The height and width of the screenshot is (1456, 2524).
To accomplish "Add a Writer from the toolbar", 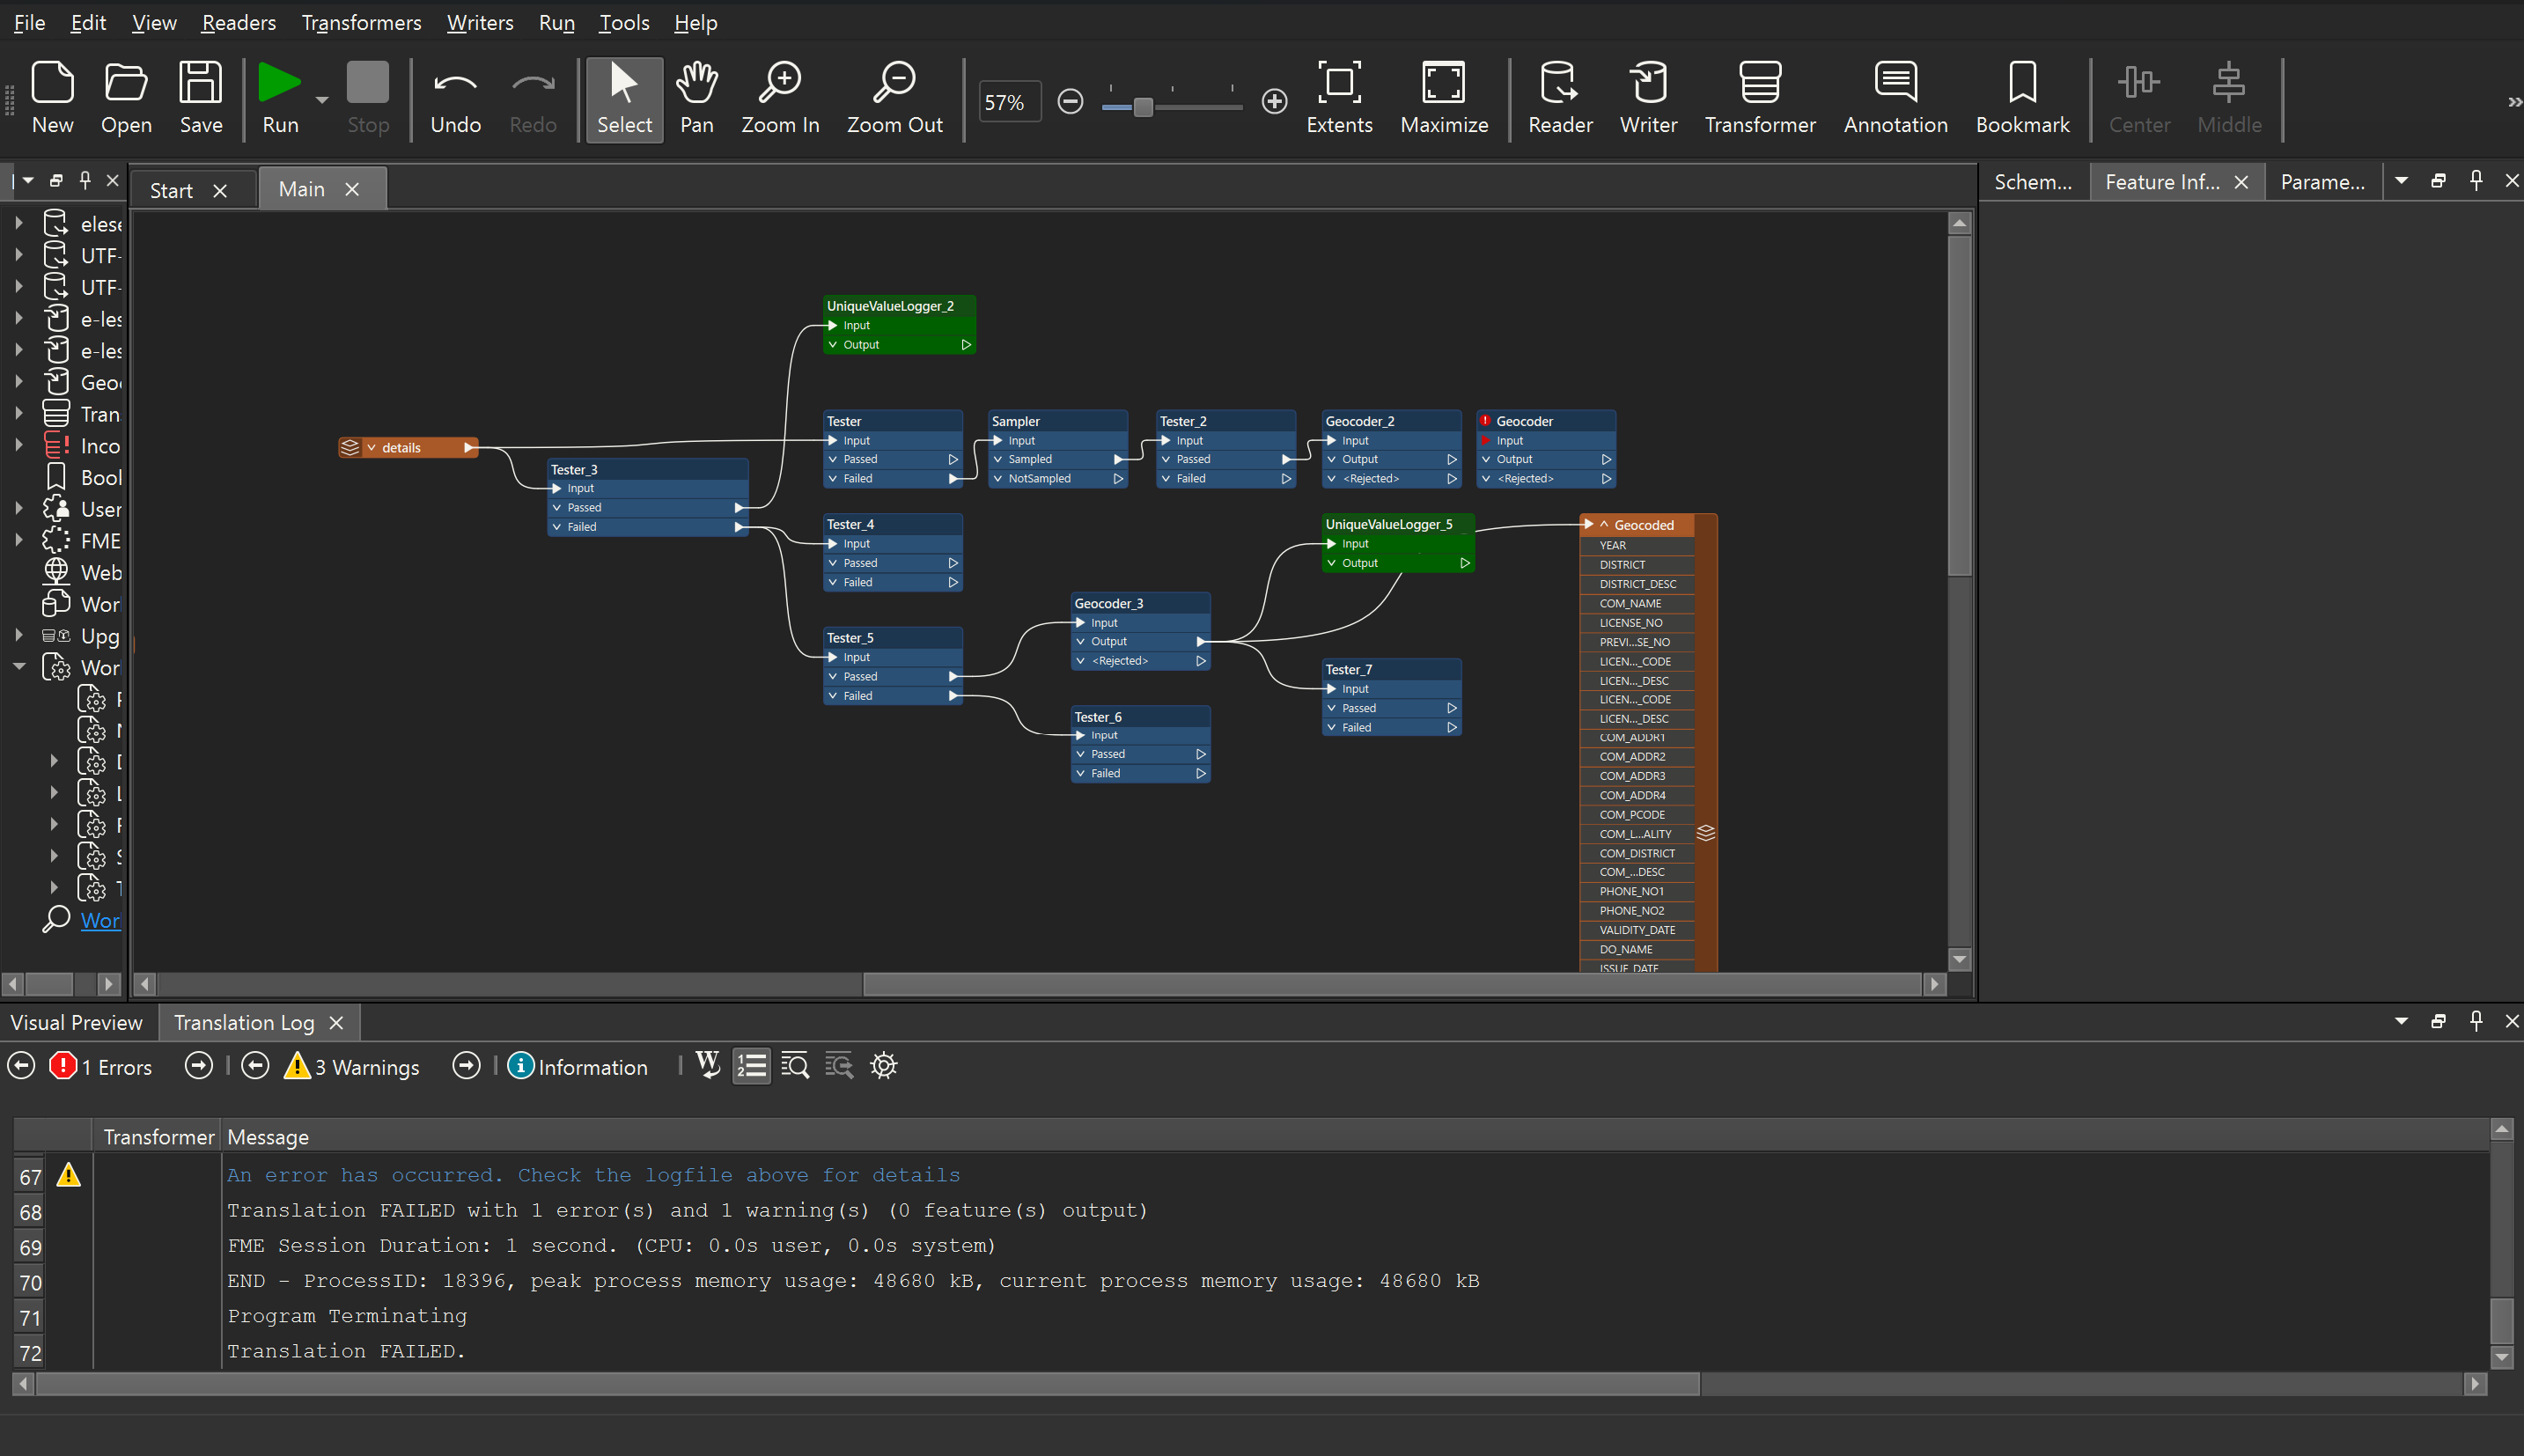I will point(1647,84).
